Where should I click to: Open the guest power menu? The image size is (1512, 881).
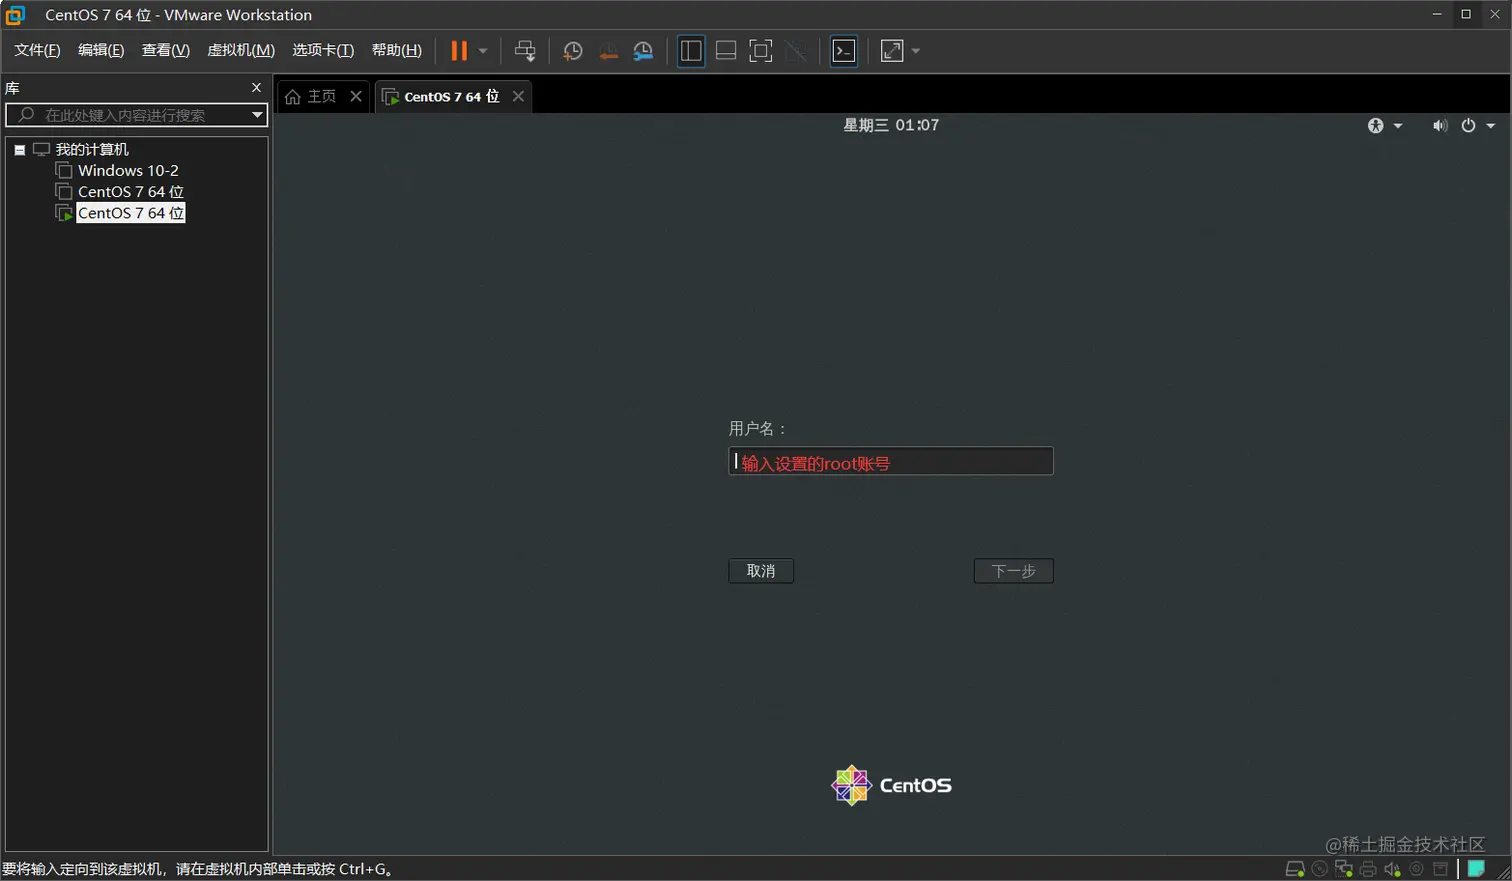click(x=1477, y=125)
